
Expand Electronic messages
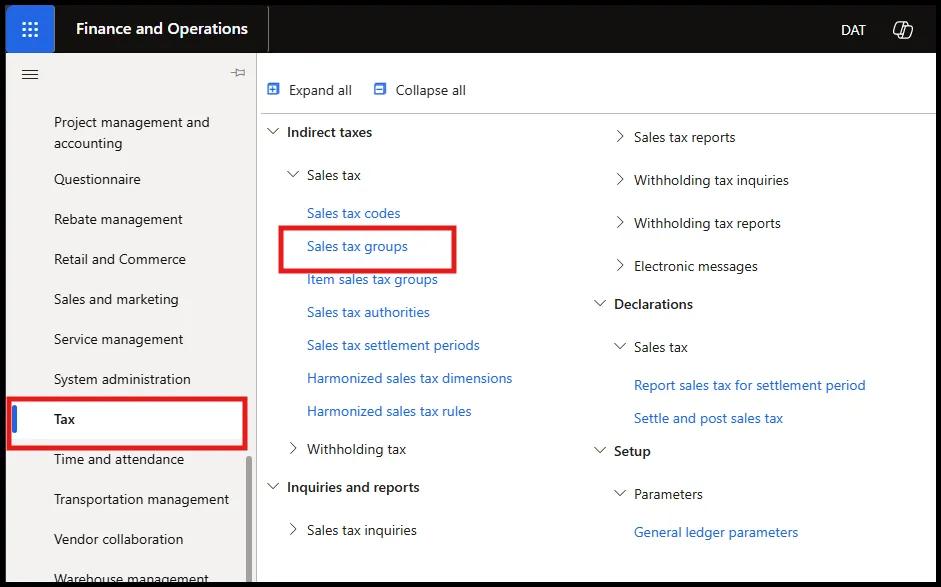click(x=620, y=265)
